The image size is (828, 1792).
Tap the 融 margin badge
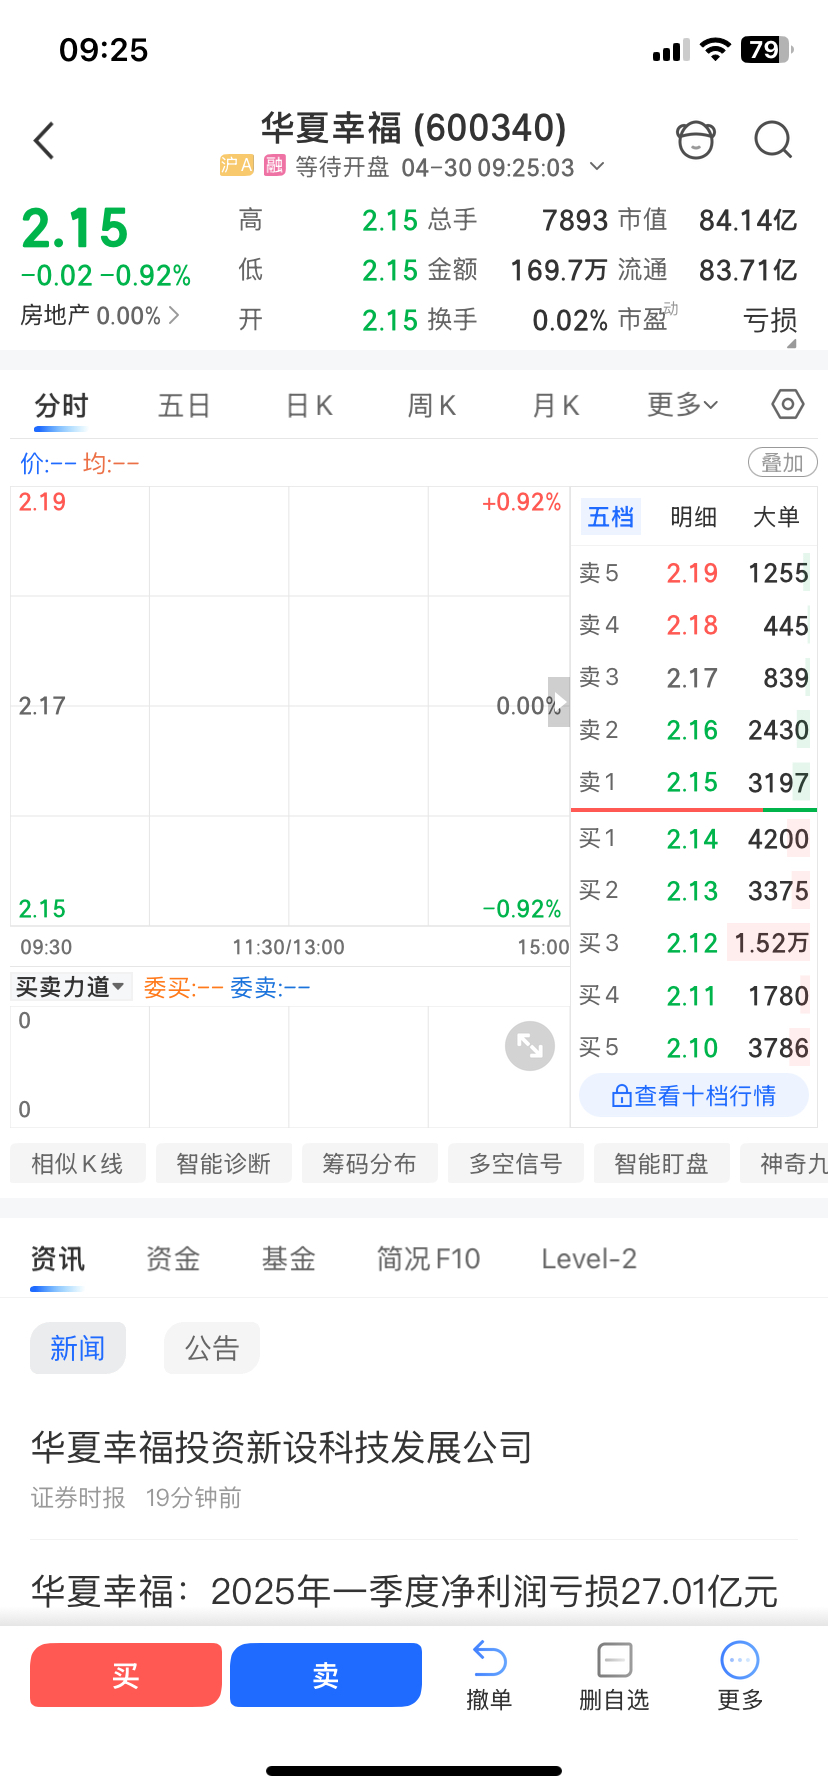(x=274, y=165)
